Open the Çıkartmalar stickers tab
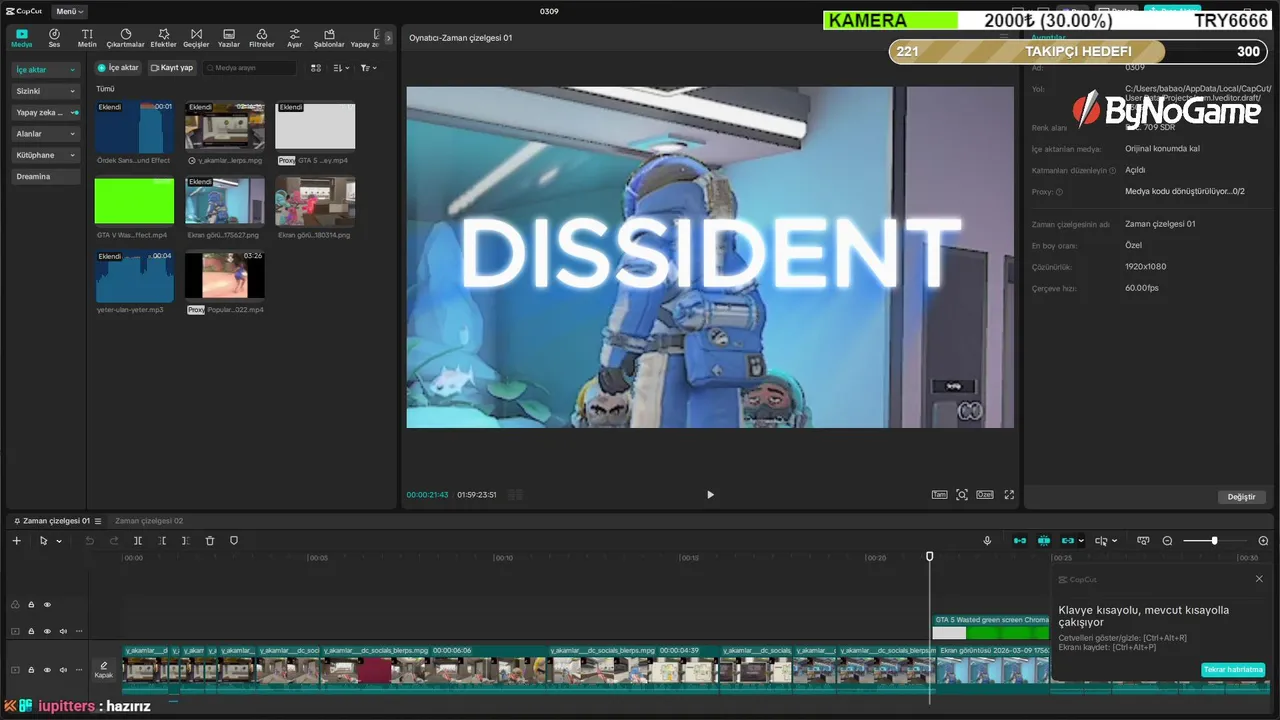1280x720 pixels. click(x=126, y=38)
